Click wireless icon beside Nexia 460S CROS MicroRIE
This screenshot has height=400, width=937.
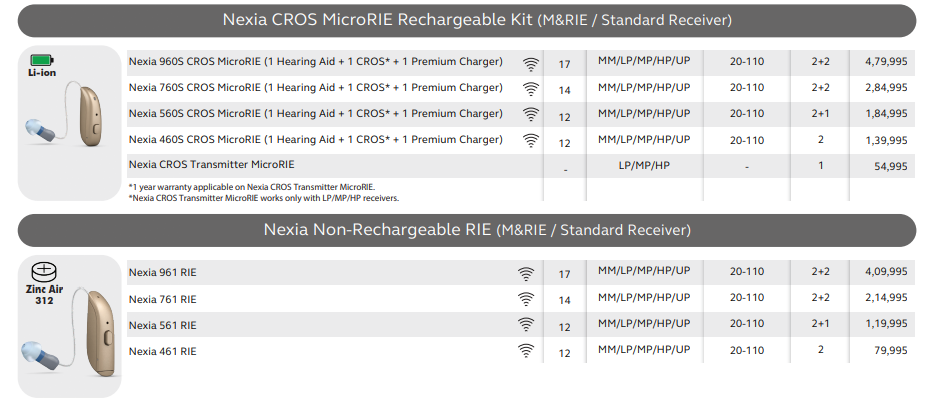[x=531, y=141]
